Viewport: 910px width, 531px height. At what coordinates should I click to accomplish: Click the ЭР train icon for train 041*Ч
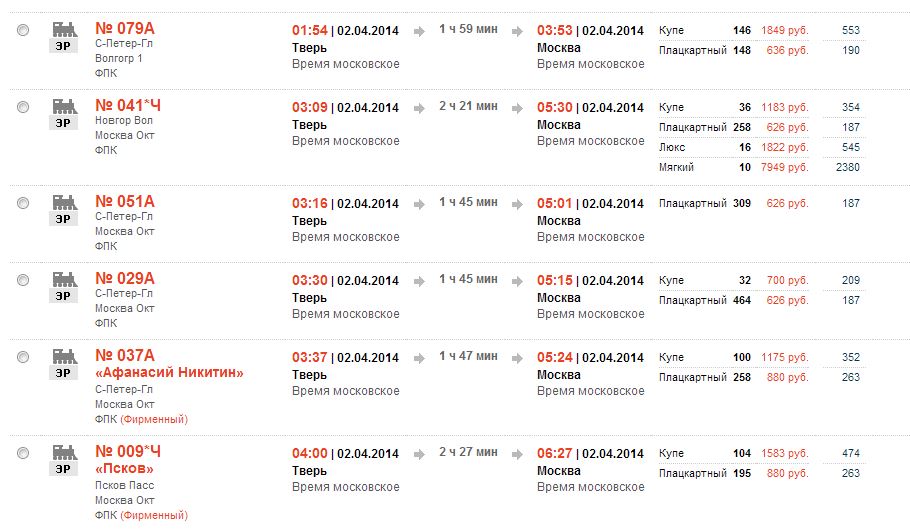(64, 113)
